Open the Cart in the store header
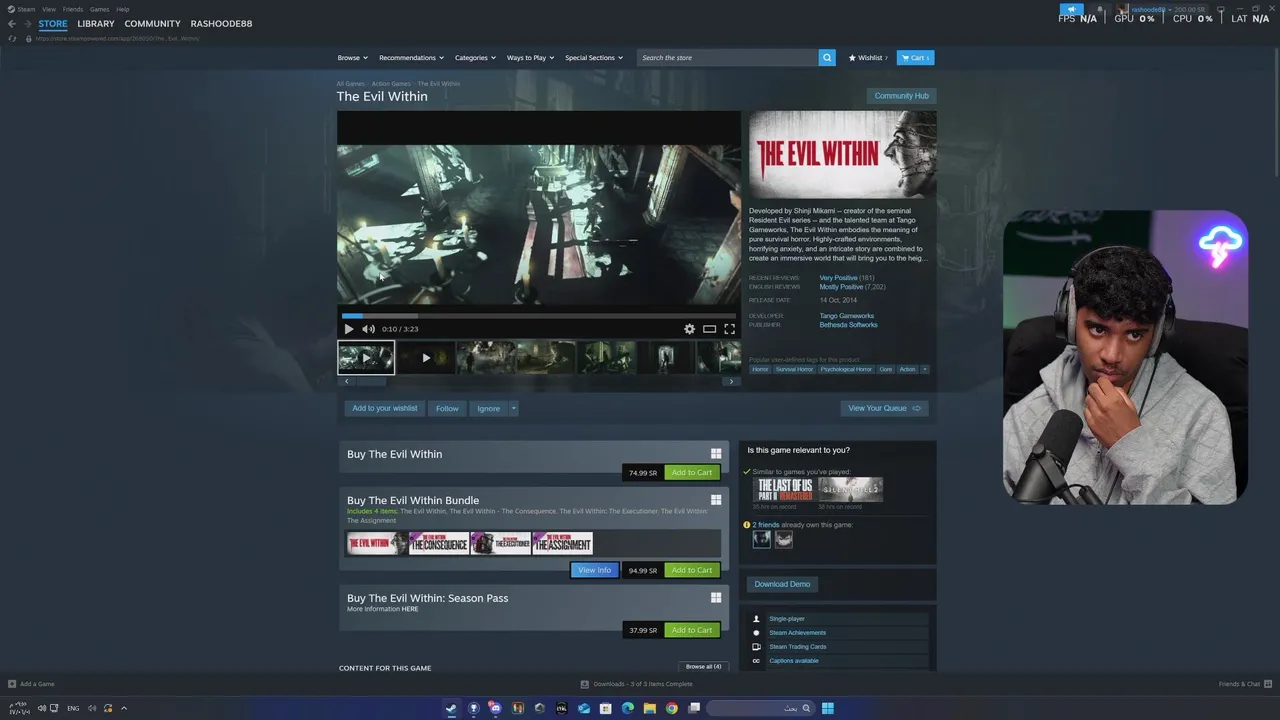1280x720 pixels. (x=915, y=58)
